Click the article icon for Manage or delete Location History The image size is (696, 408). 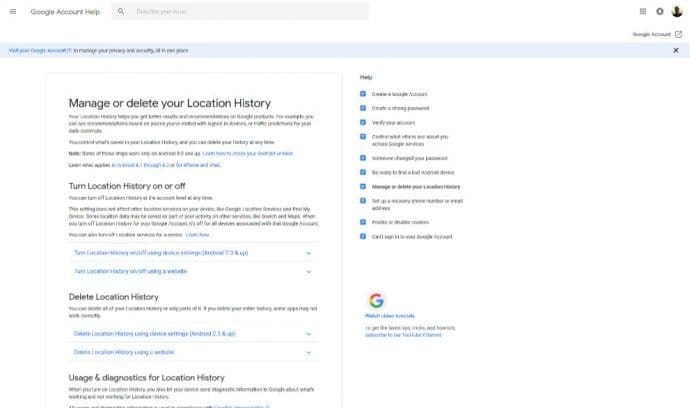point(363,187)
